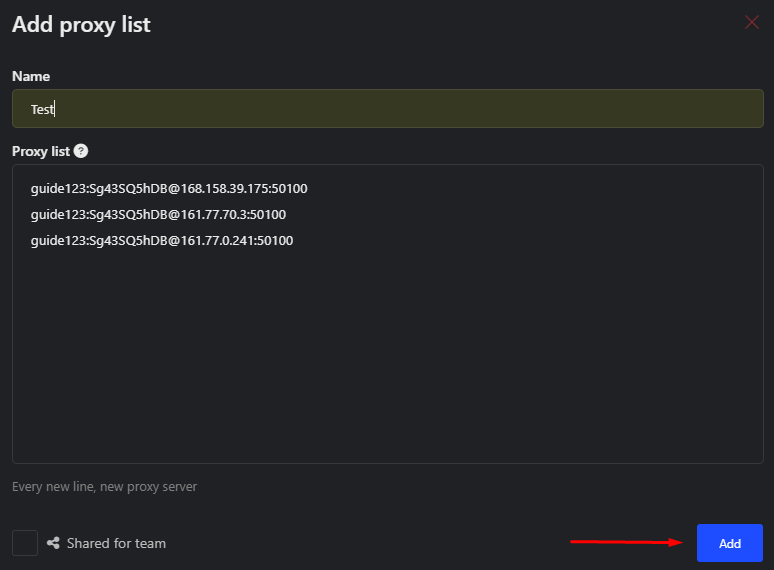Click IP 161.77.0.241 in third proxy entry

point(217,241)
